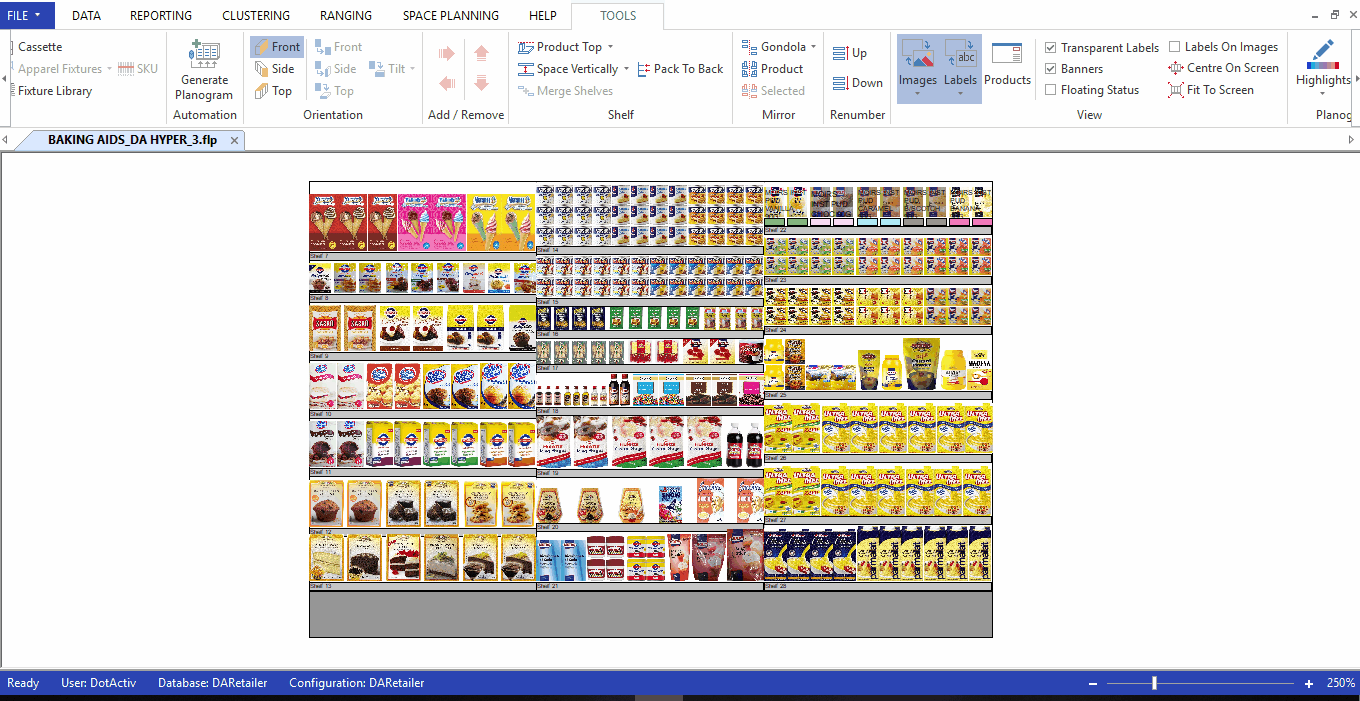Mirror the Gondola

(x=773, y=47)
